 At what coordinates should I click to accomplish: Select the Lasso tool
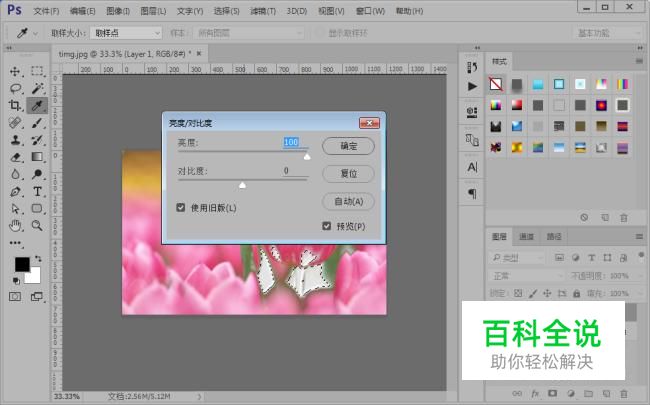tap(15, 88)
